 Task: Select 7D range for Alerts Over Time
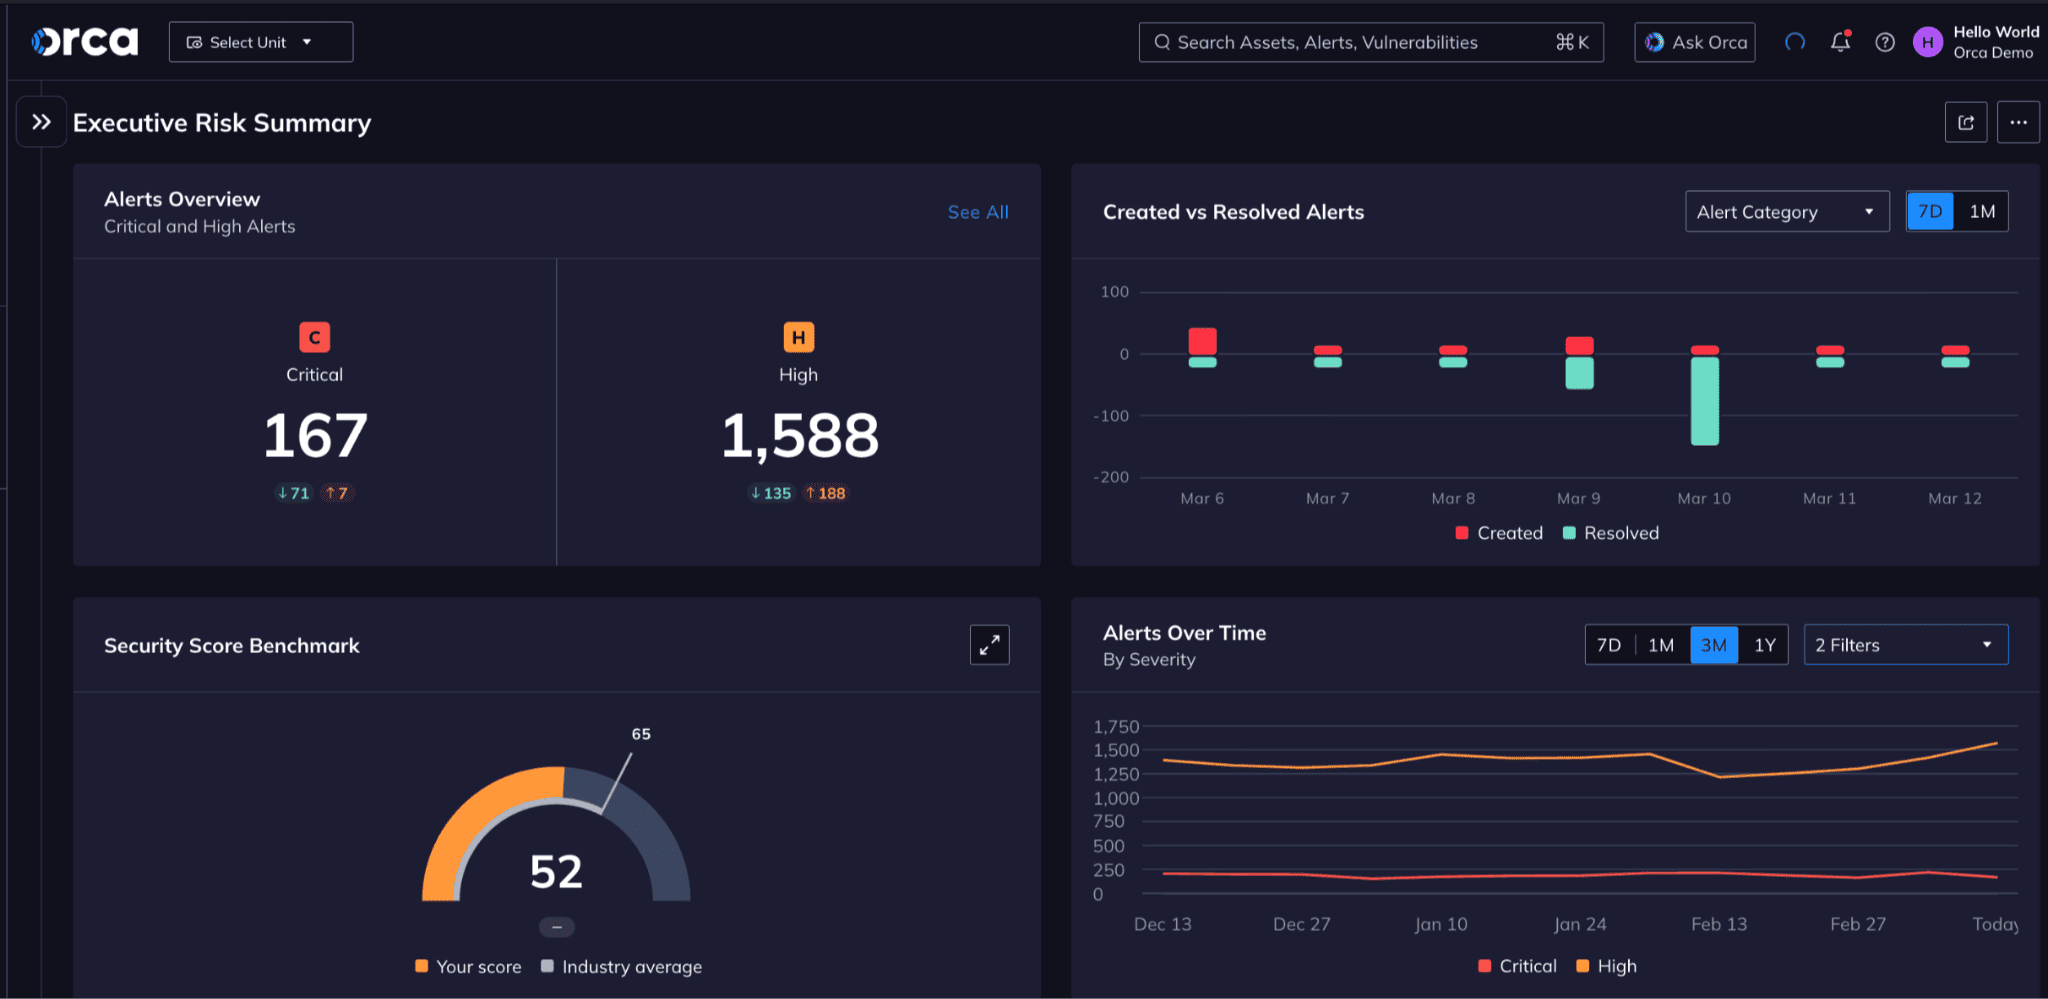tap(1609, 645)
